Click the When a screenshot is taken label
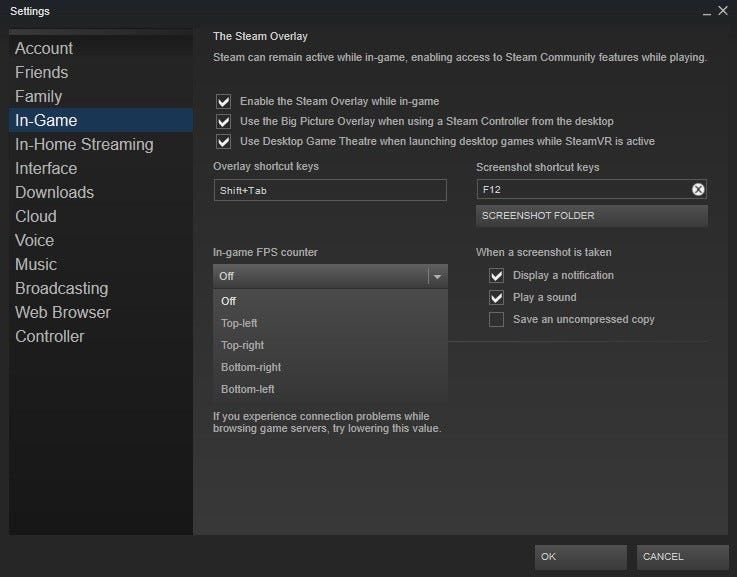 pos(544,252)
